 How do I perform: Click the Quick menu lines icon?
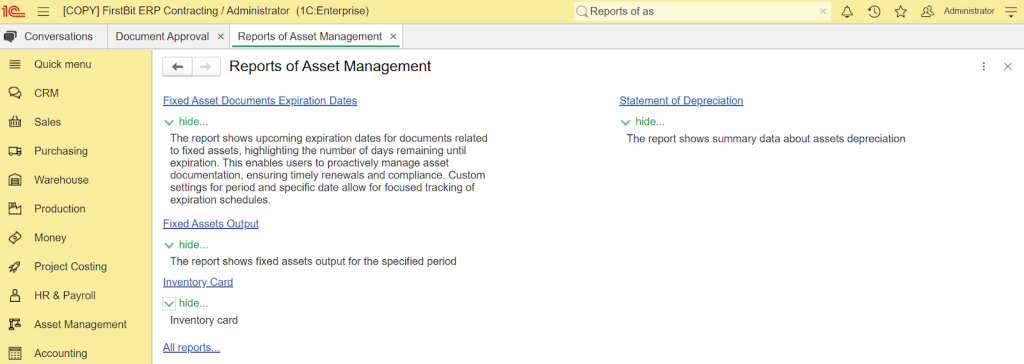click(15, 64)
